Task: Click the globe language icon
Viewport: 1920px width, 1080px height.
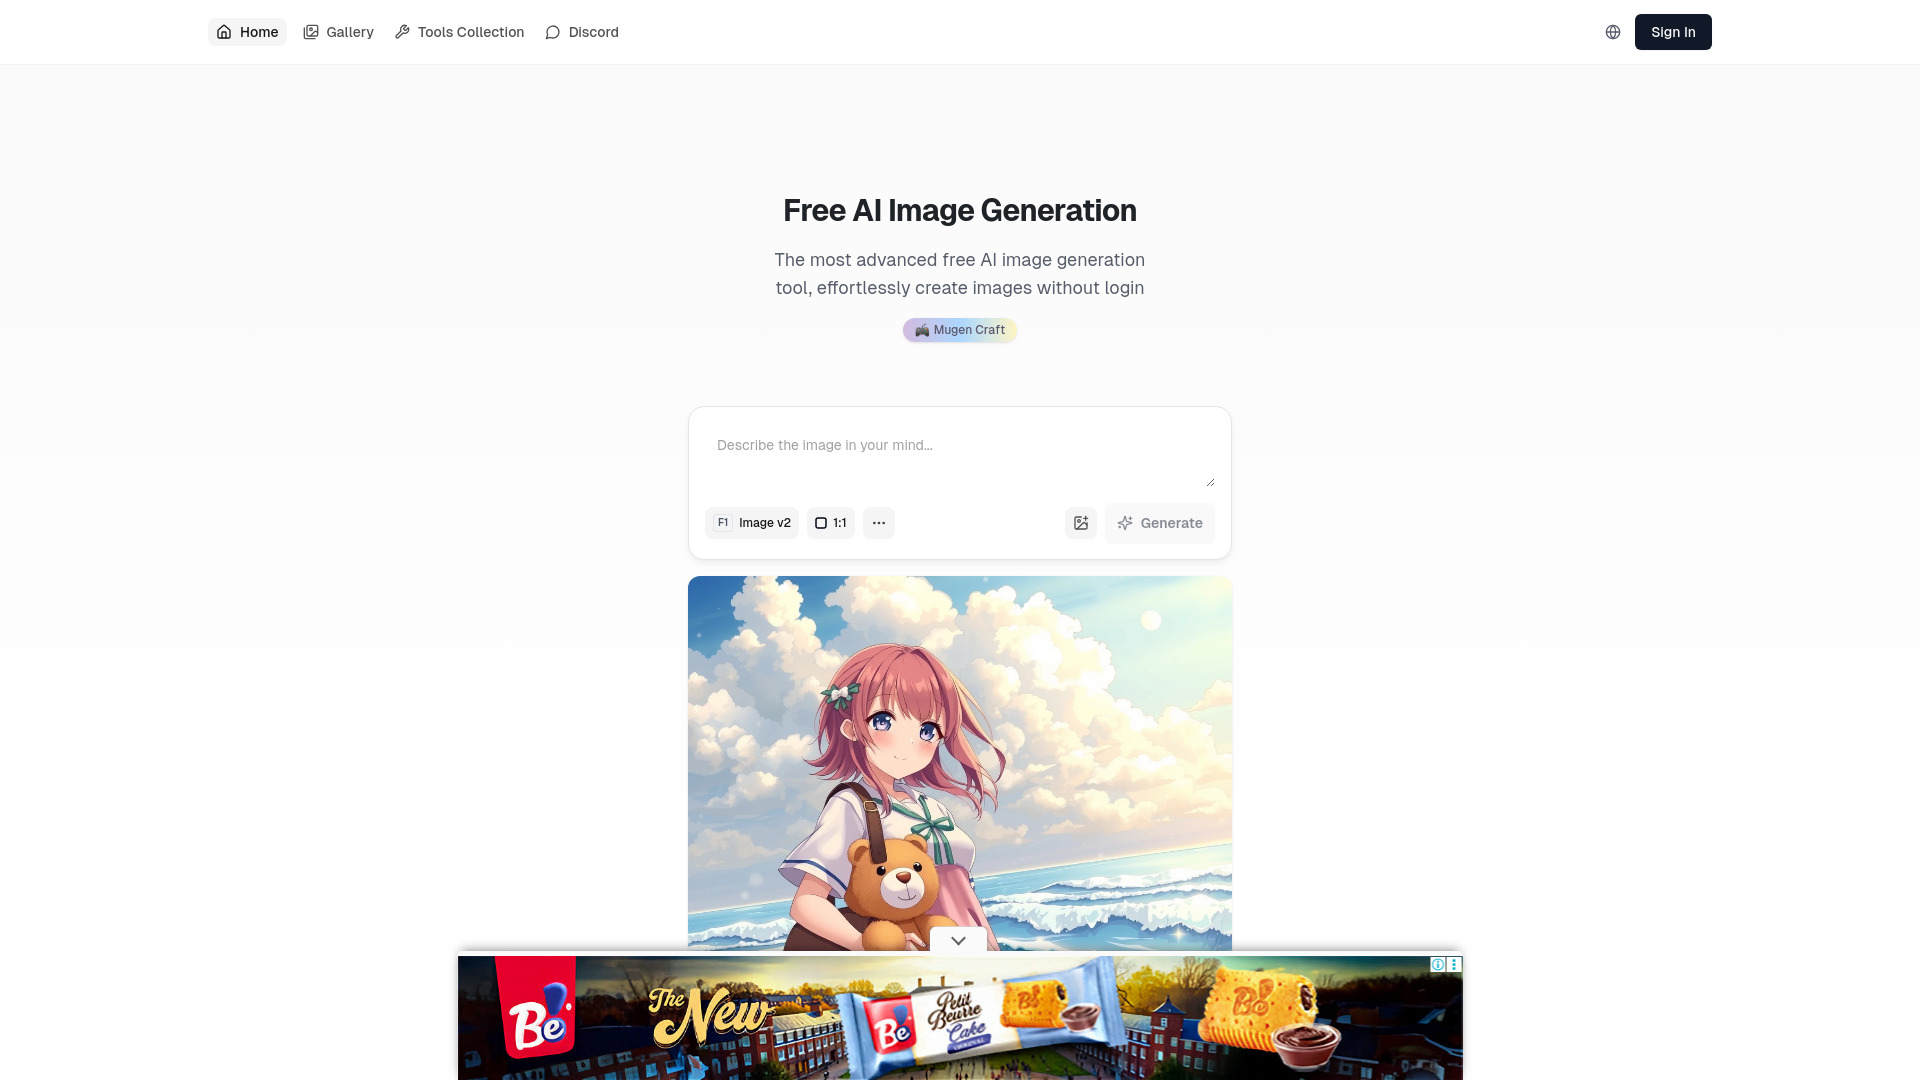Action: pos(1613,32)
